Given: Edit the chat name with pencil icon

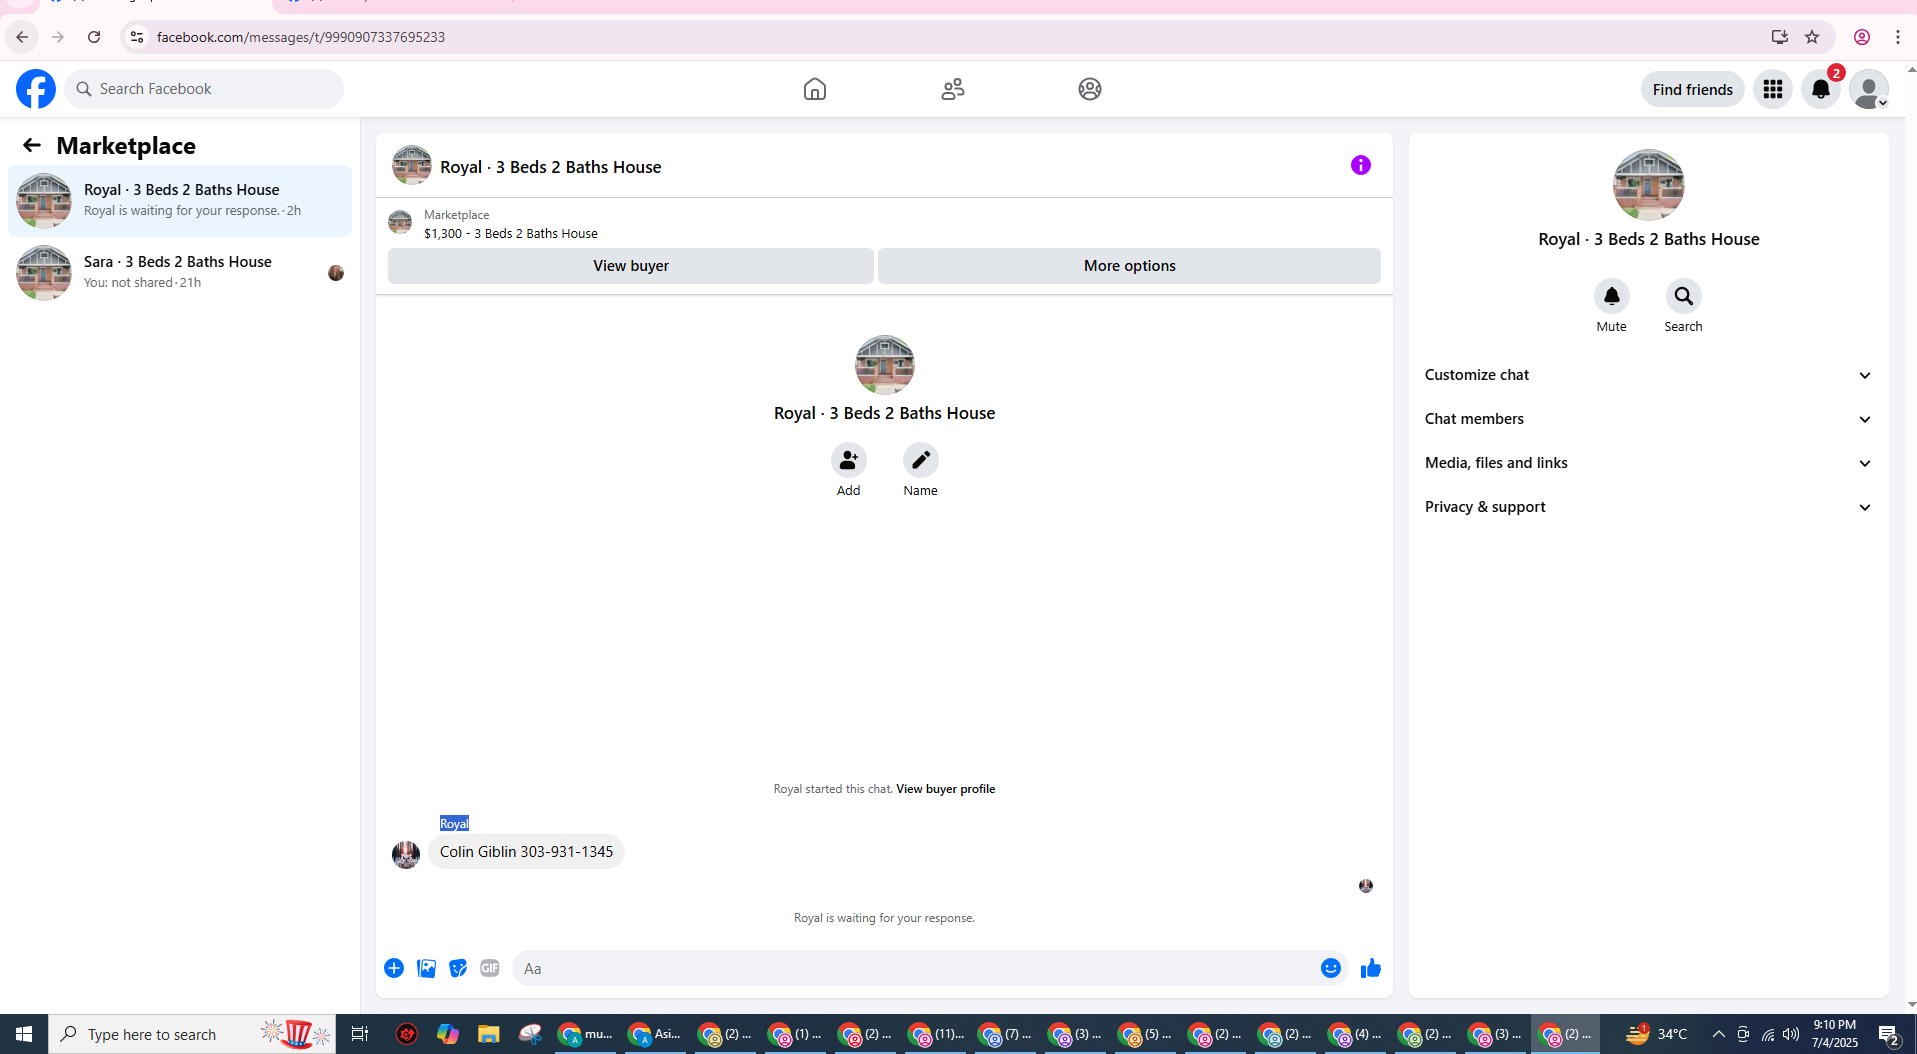Looking at the screenshot, I should point(920,460).
